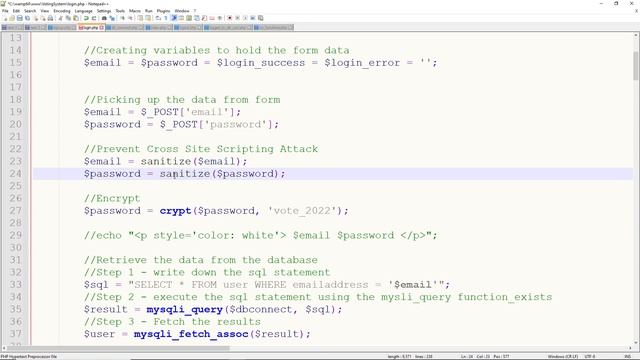Close current document using menu-bar X button
This screenshot has height=360, width=640.
pyautogui.click(x=636, y=11)
